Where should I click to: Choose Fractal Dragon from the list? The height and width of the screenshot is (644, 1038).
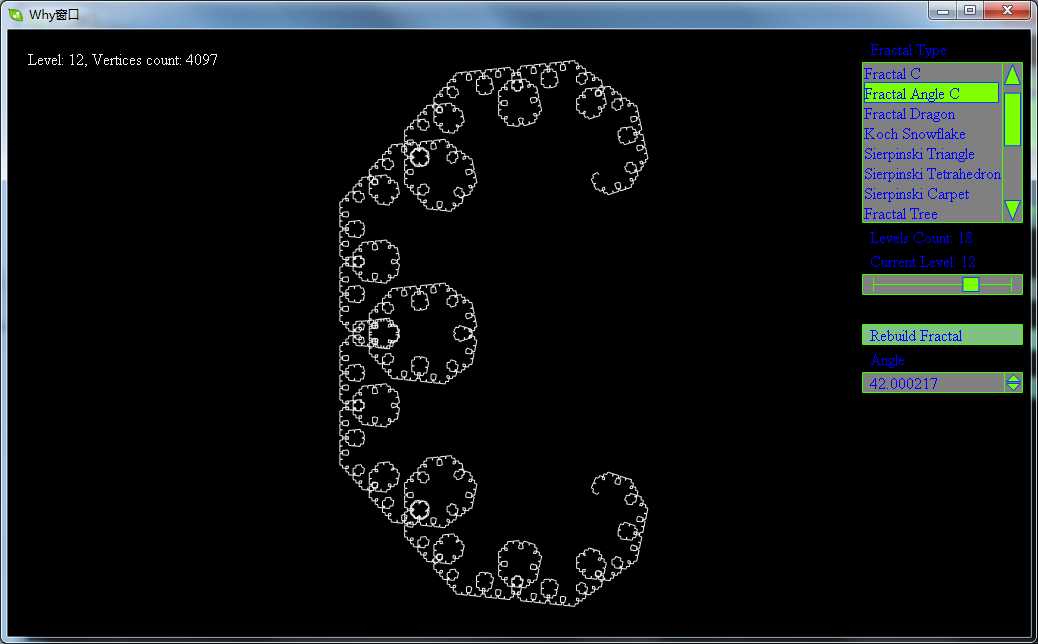[x=931, y=114]
